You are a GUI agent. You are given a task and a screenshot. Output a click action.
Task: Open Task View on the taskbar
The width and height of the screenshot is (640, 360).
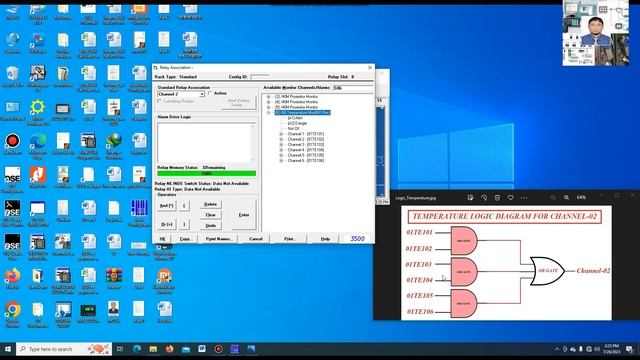click(120, 349)
